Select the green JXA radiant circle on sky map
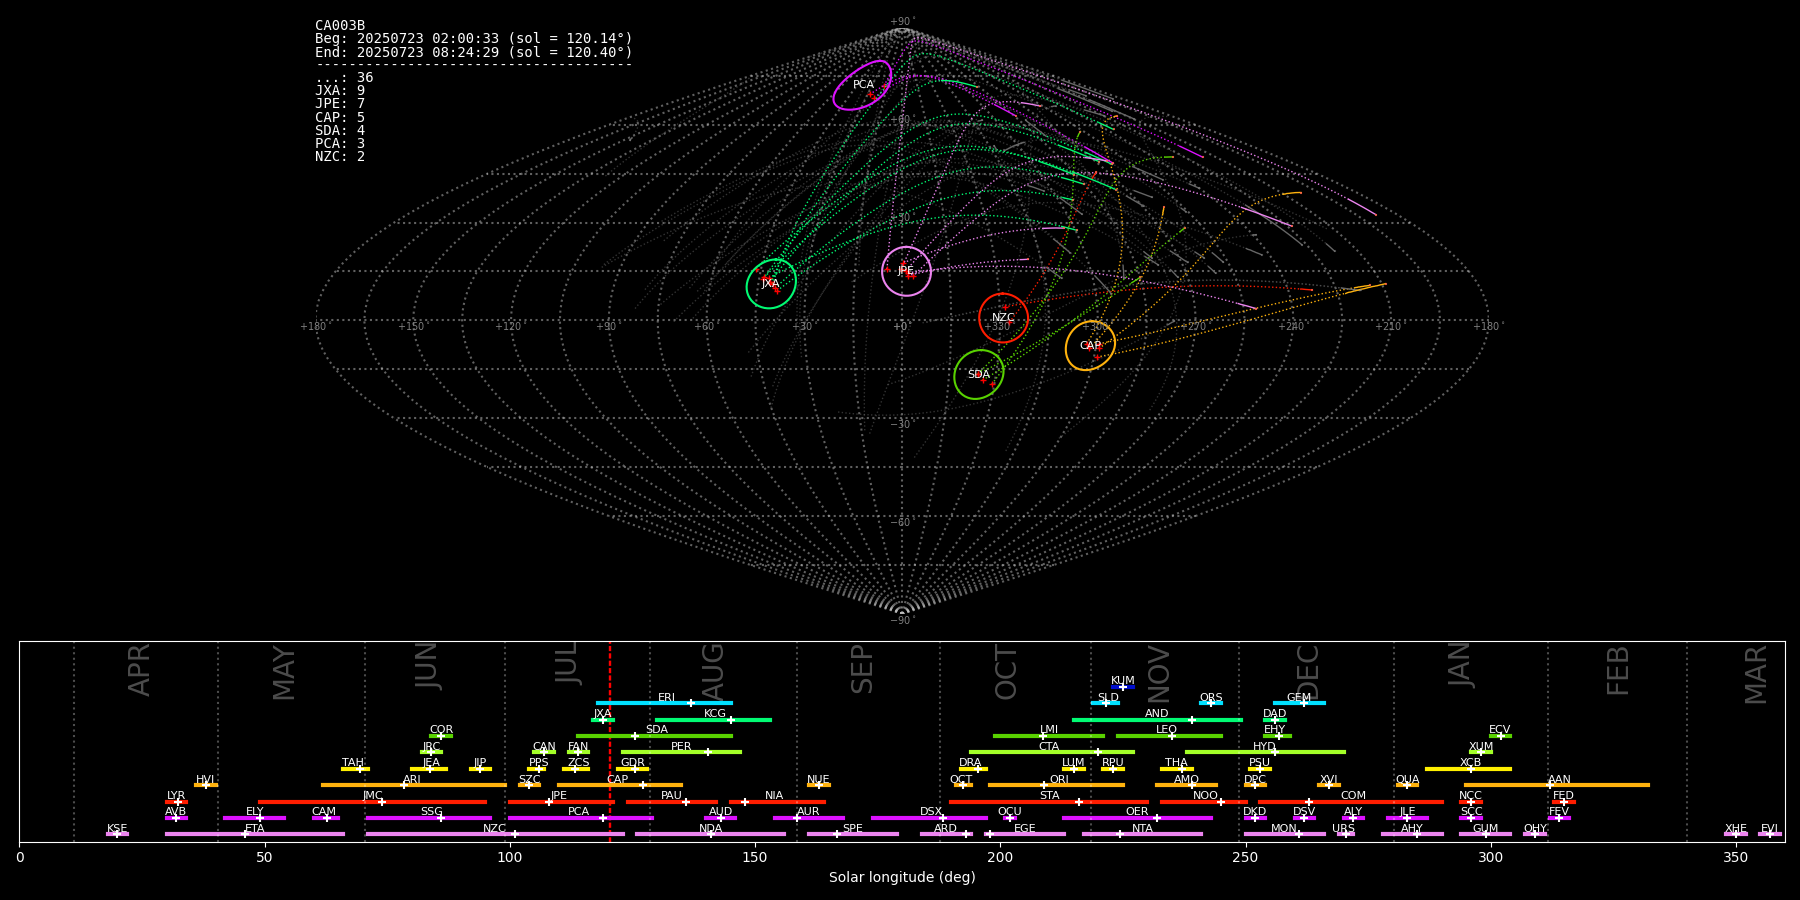The width and height of the screenshot is (1800, 900). (x=771, y=284)
